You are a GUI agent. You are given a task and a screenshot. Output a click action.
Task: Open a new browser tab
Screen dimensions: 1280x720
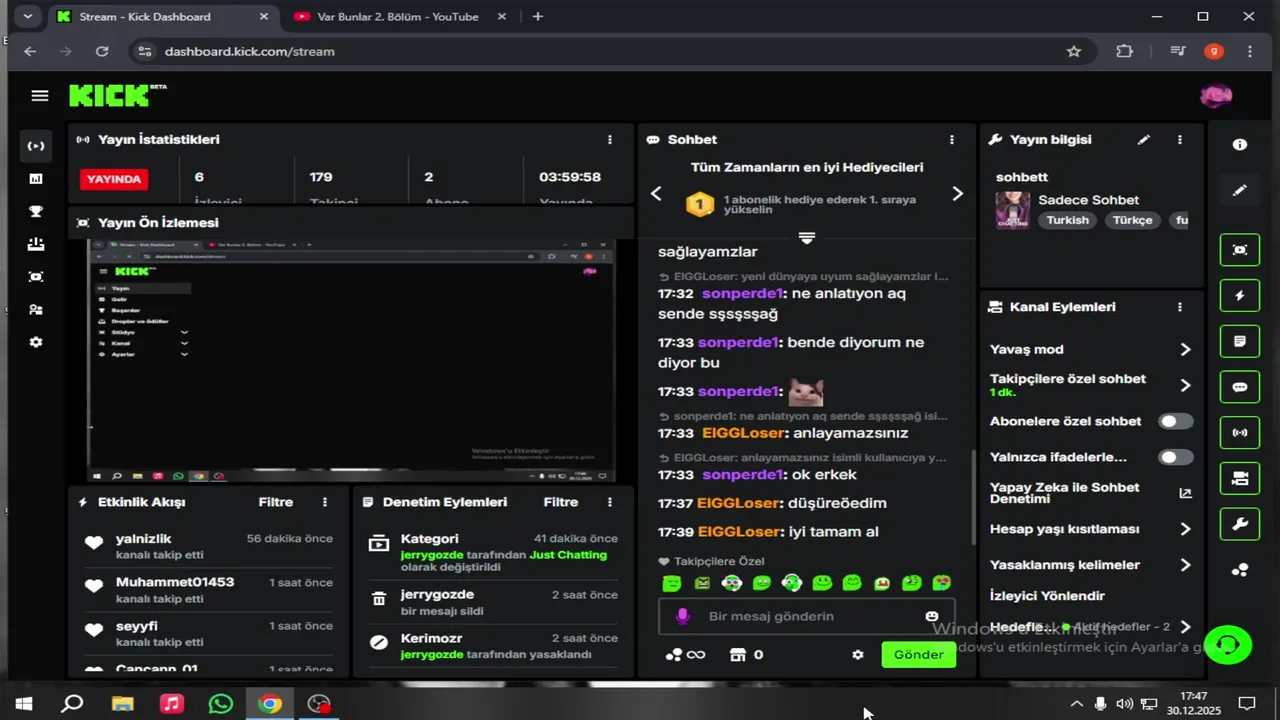538,16
